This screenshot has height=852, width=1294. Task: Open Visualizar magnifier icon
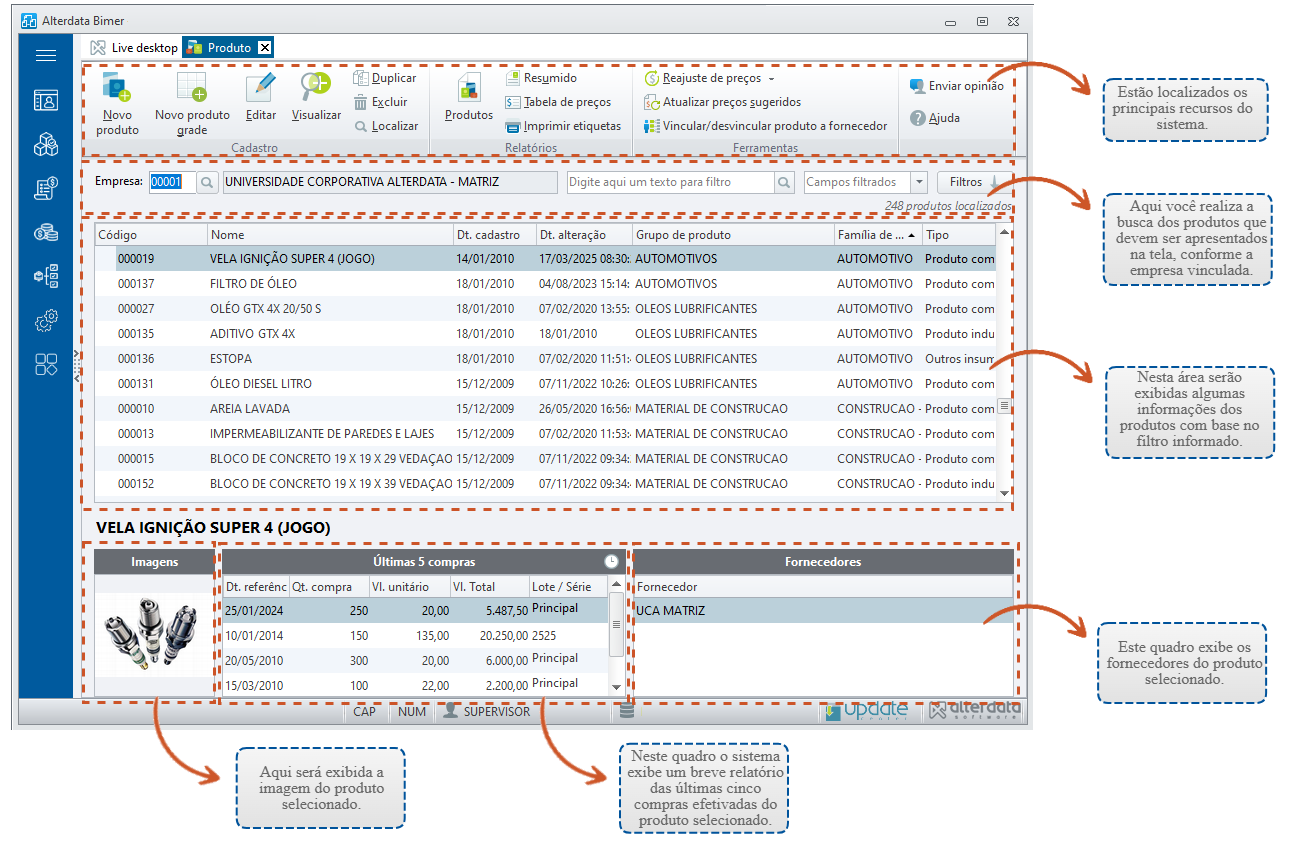tap(316, 87)
